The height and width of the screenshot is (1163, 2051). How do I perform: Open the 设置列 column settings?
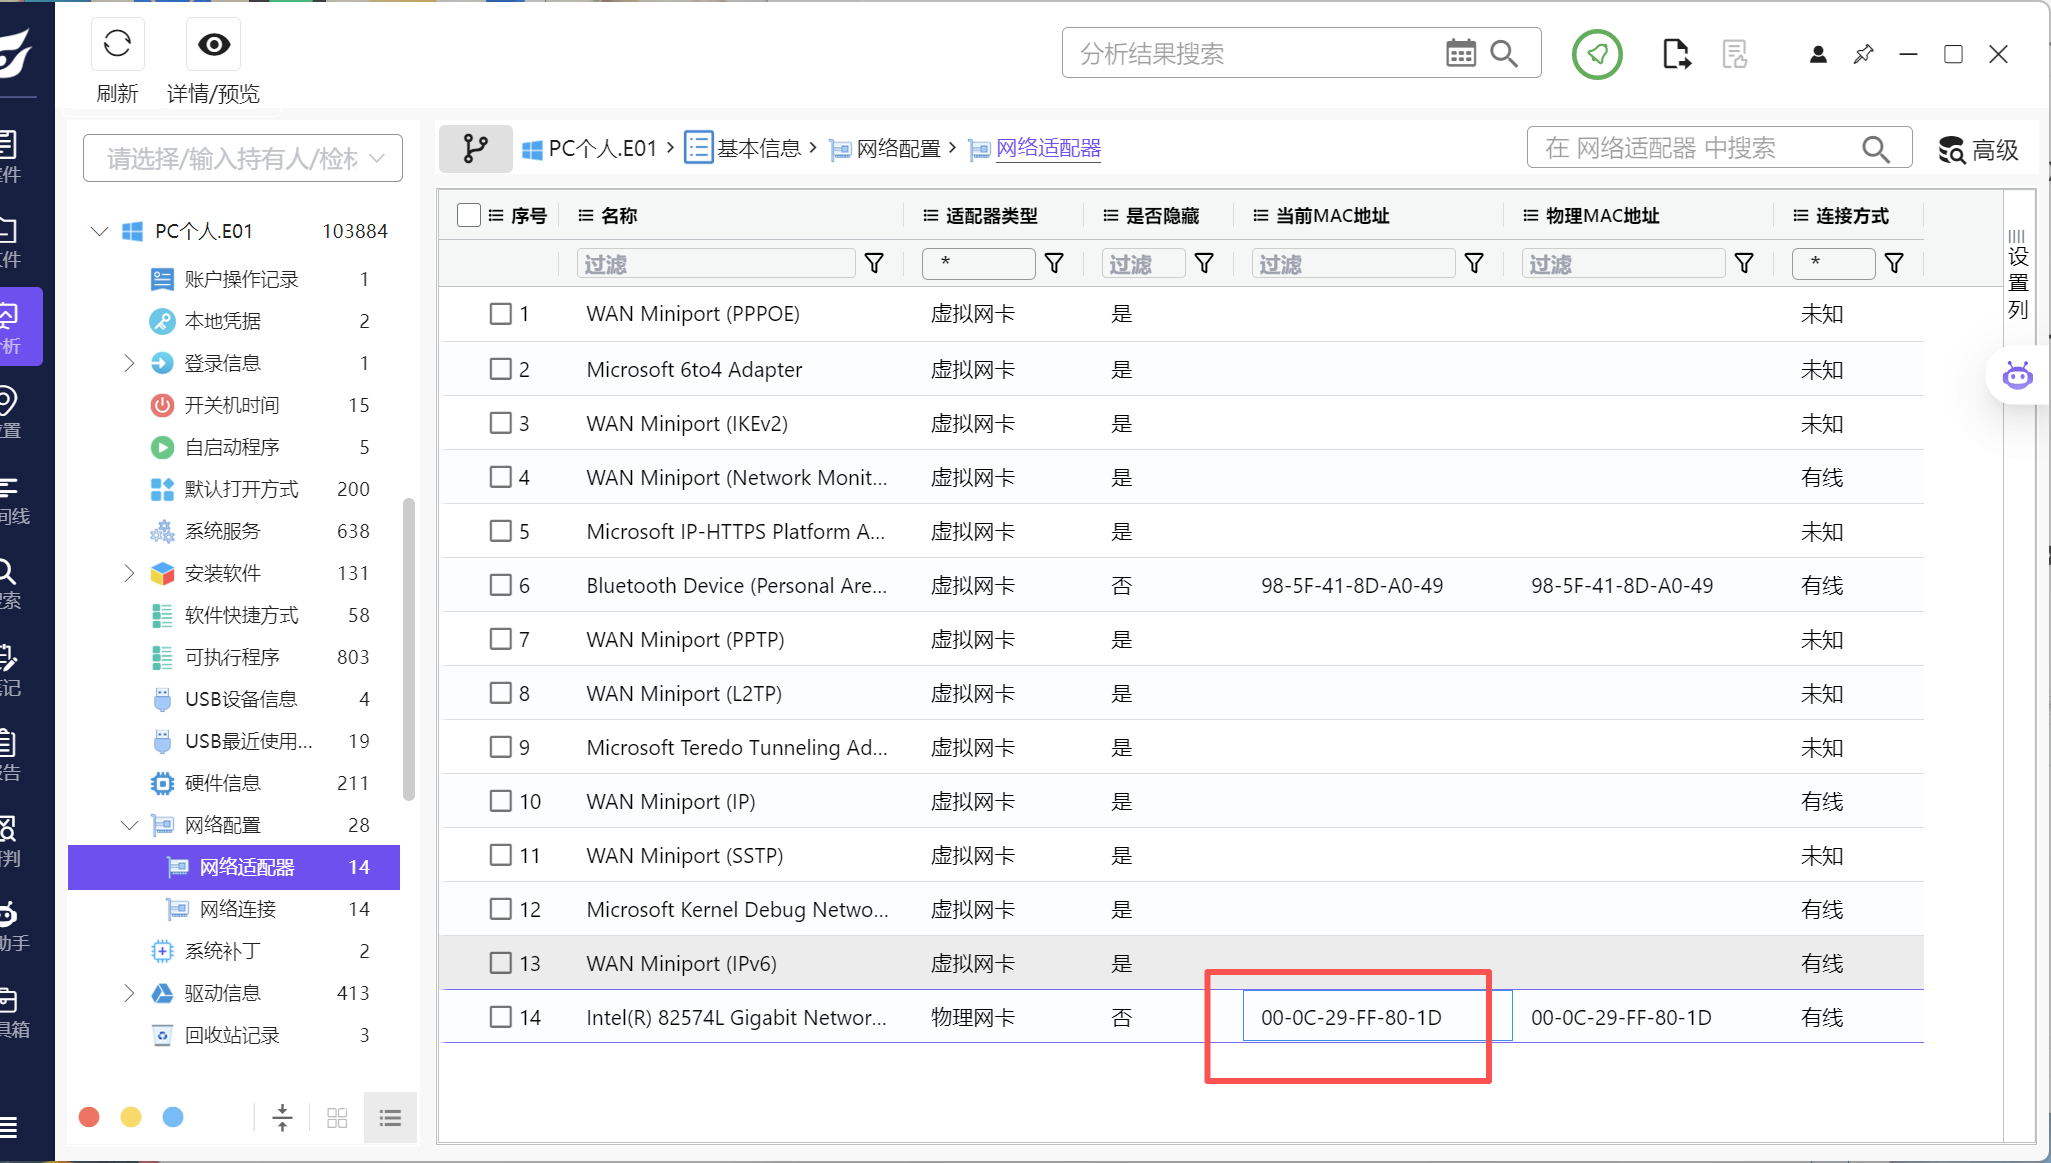point(2018,275)
